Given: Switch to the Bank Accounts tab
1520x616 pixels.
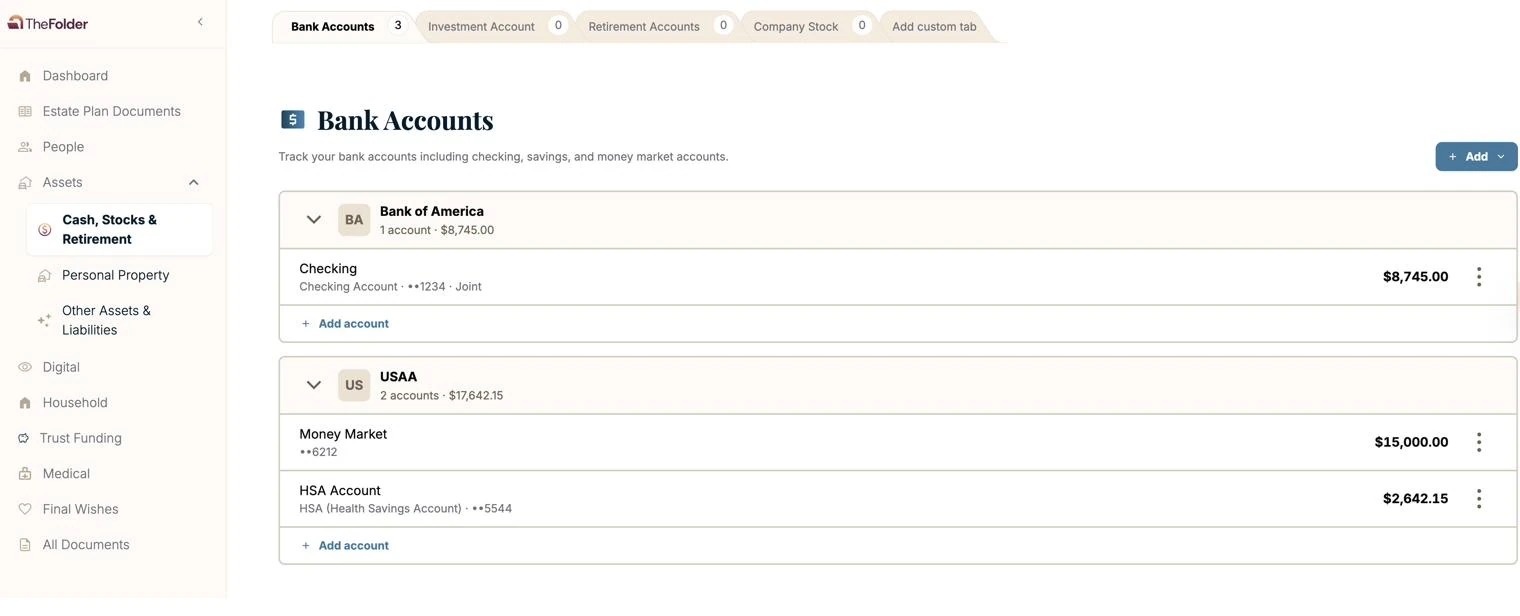Looking at the screenshot, I should click(343, 26).
